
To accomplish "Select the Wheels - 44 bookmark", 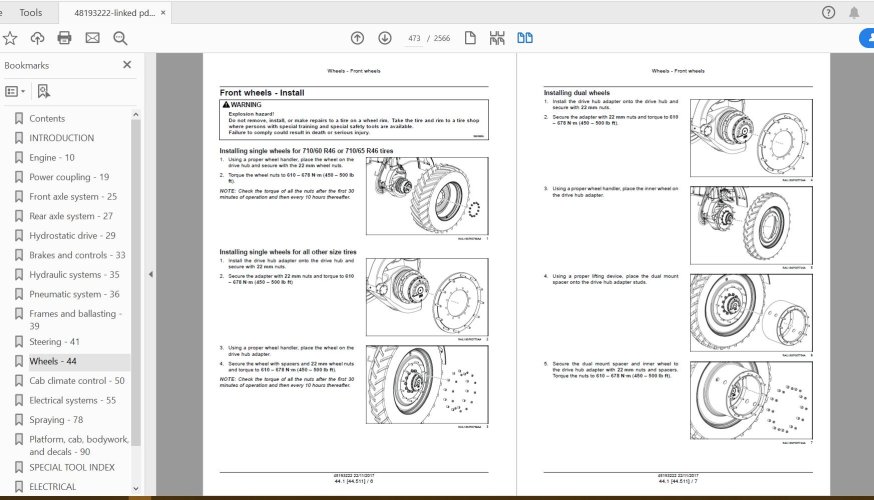I will click(x=53, y=361).
